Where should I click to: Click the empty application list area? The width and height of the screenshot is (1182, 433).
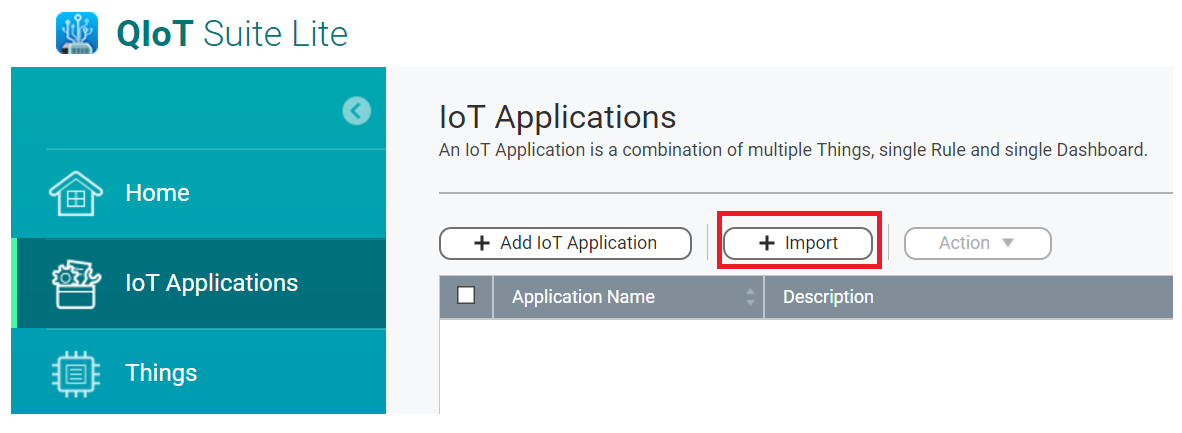coord(805,370)
